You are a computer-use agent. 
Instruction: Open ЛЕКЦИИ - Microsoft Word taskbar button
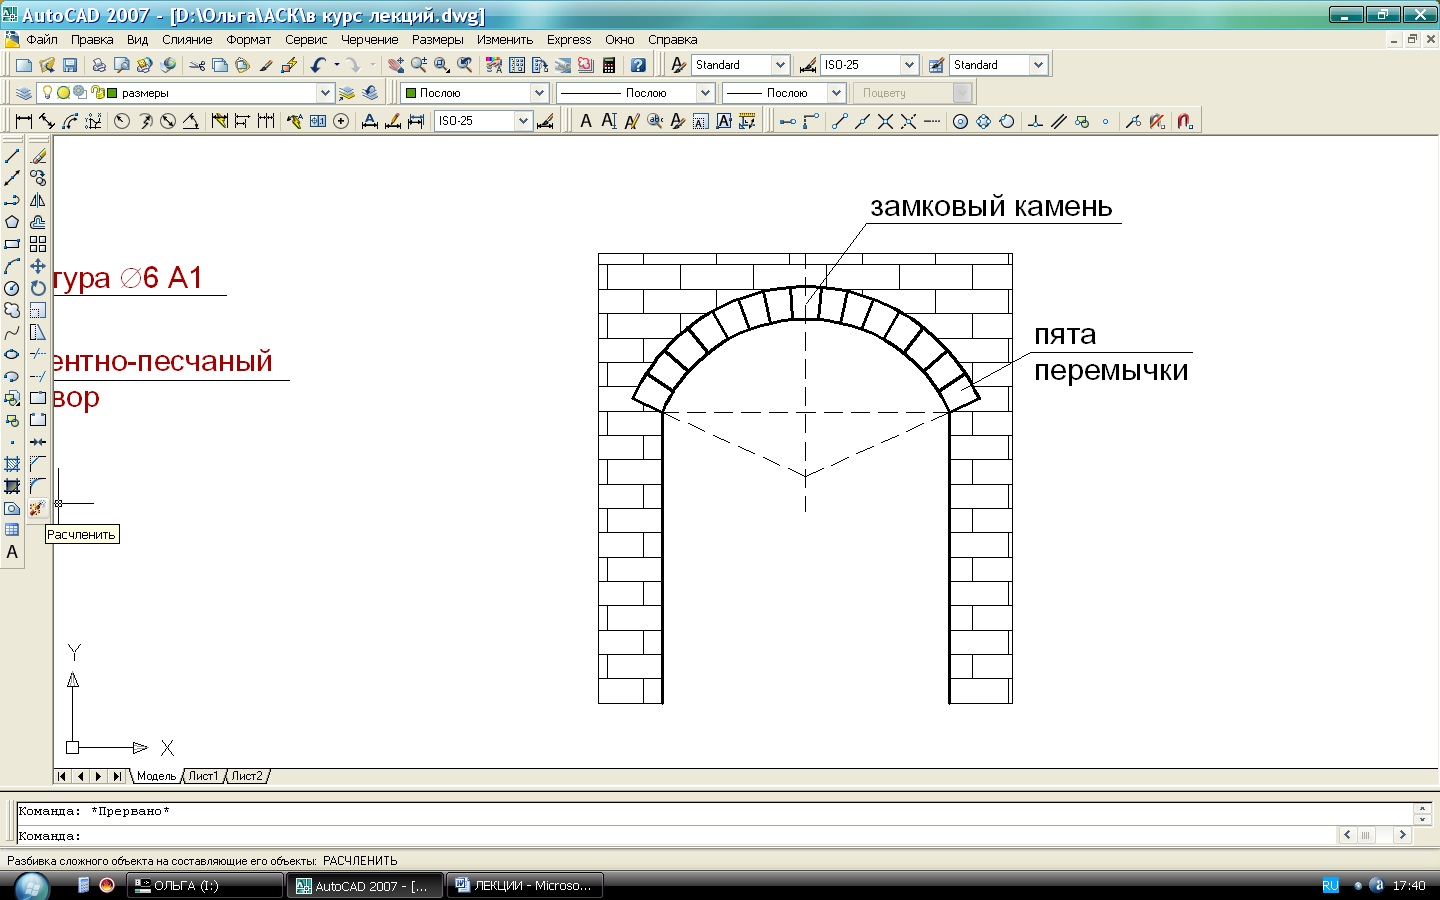point(524,886)
